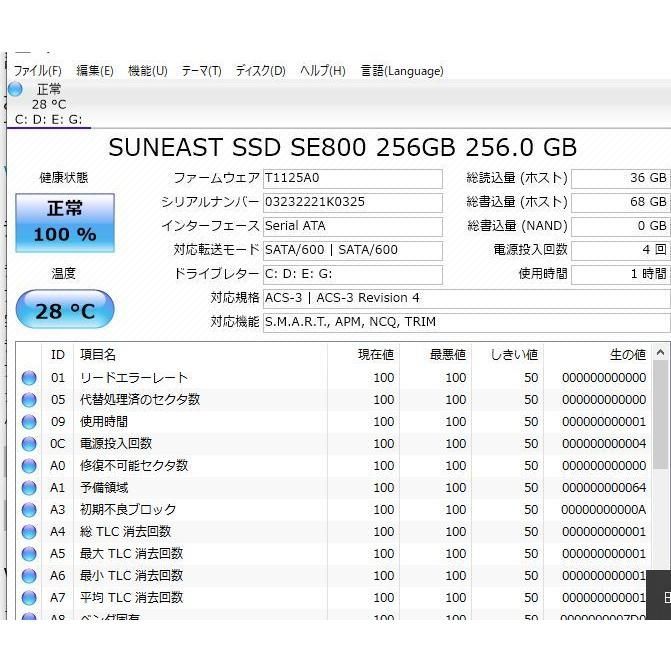Viewport: 671px width, 671px height.
Task: Click the total host writes value 68 GB
Action: (621, 202)
